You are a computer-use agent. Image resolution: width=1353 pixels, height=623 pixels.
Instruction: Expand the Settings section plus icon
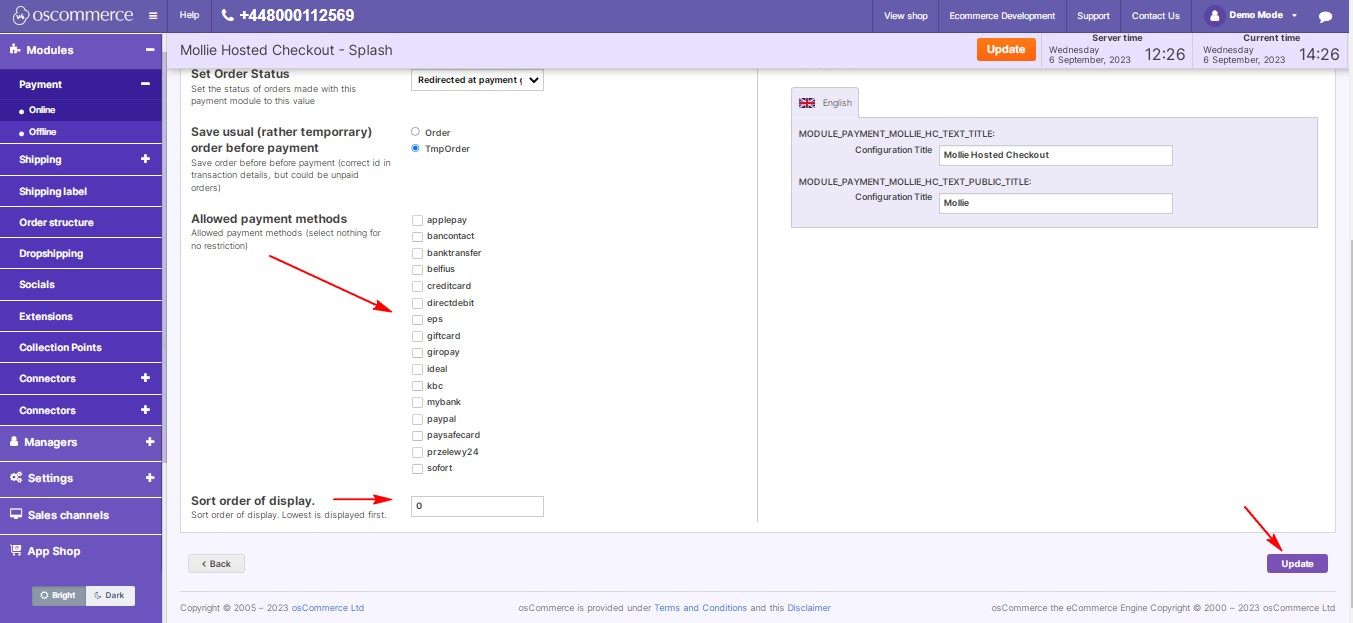(149, 477)
